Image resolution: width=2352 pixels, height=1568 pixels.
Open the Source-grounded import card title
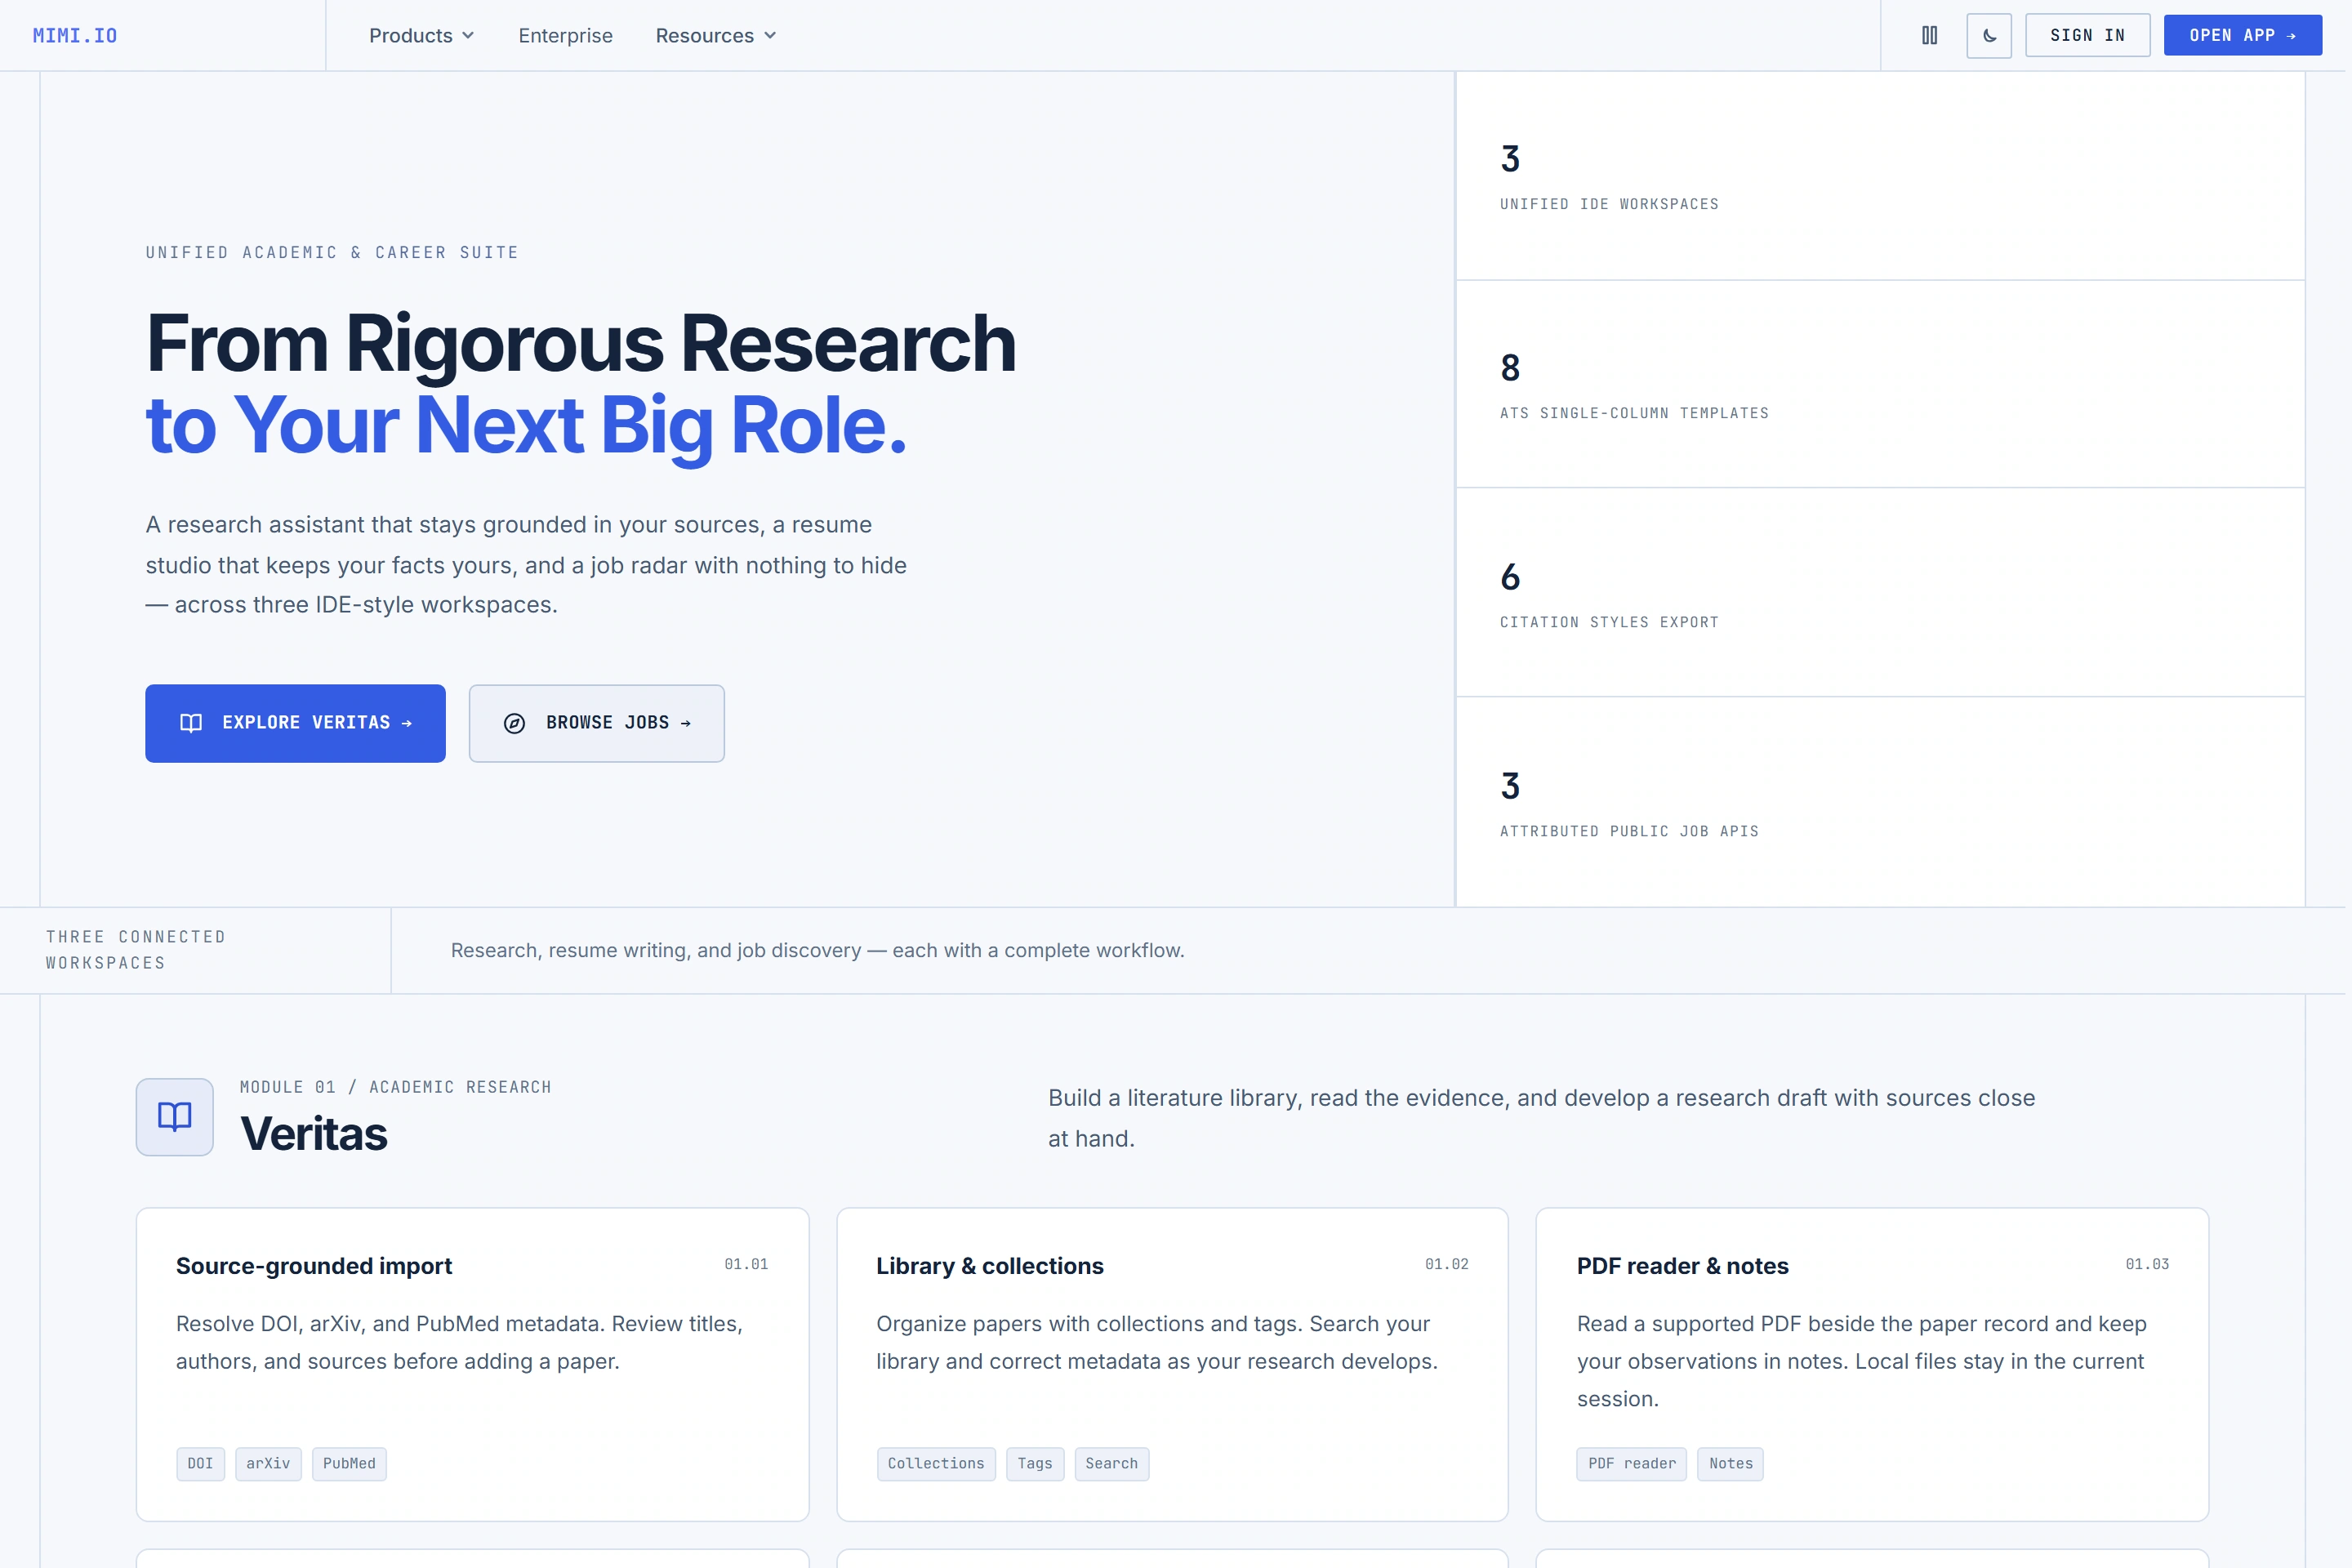(314, 1266)
